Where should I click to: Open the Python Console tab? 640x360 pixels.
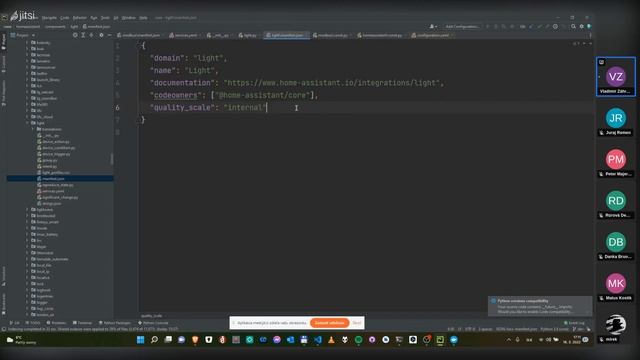(x=153, y=323)
